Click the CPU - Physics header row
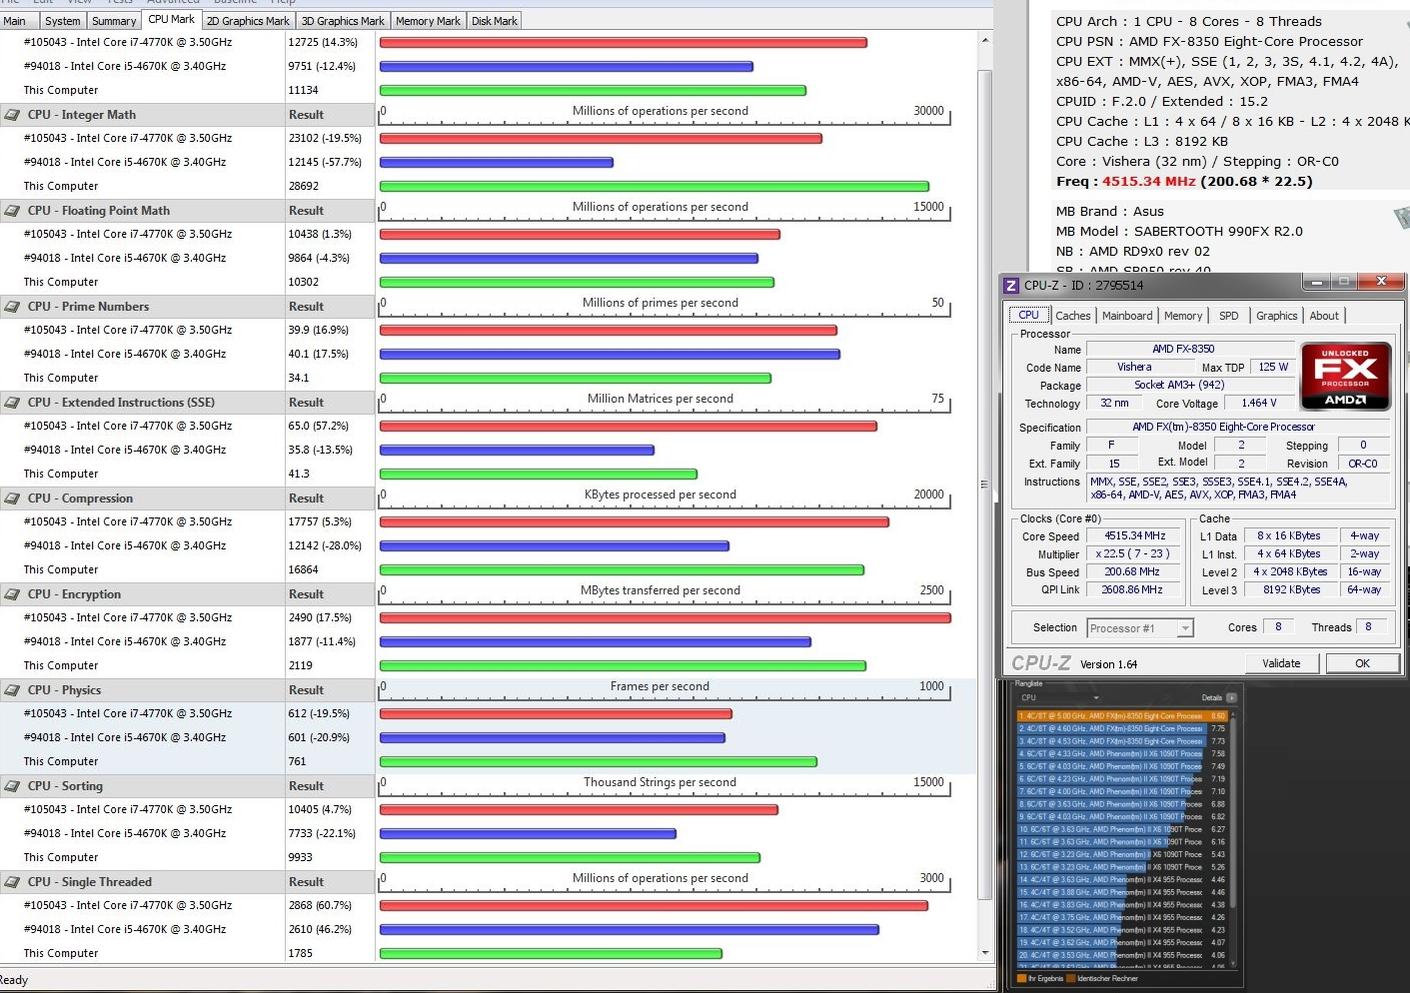 click(x=187, y=691)
